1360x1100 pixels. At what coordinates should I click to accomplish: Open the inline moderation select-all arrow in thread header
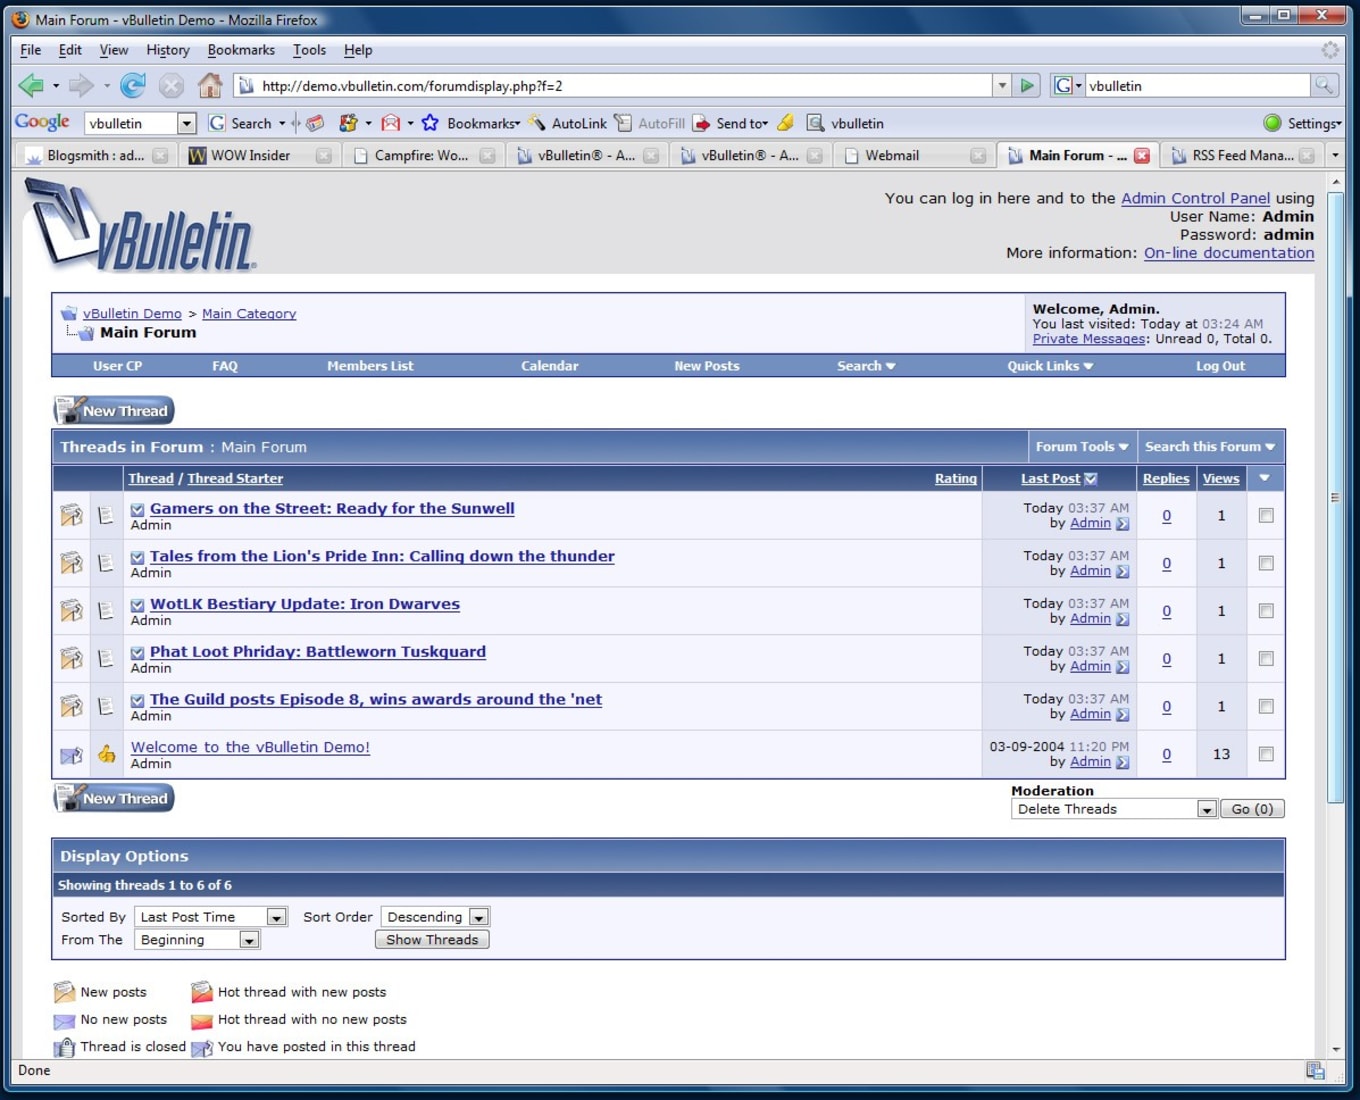click(1264, 478)
